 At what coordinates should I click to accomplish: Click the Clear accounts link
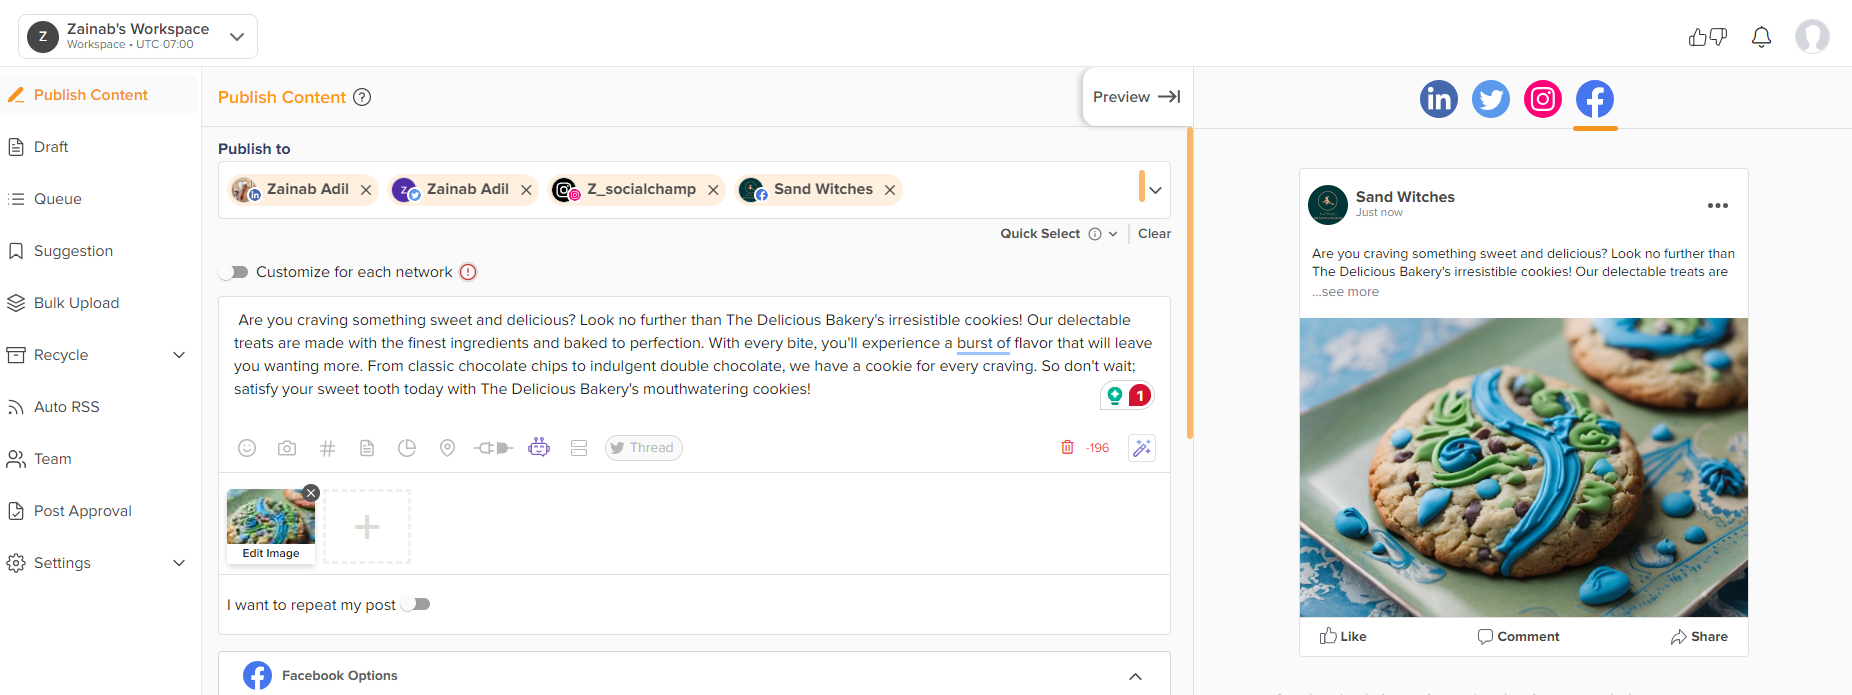[1154, 233]
